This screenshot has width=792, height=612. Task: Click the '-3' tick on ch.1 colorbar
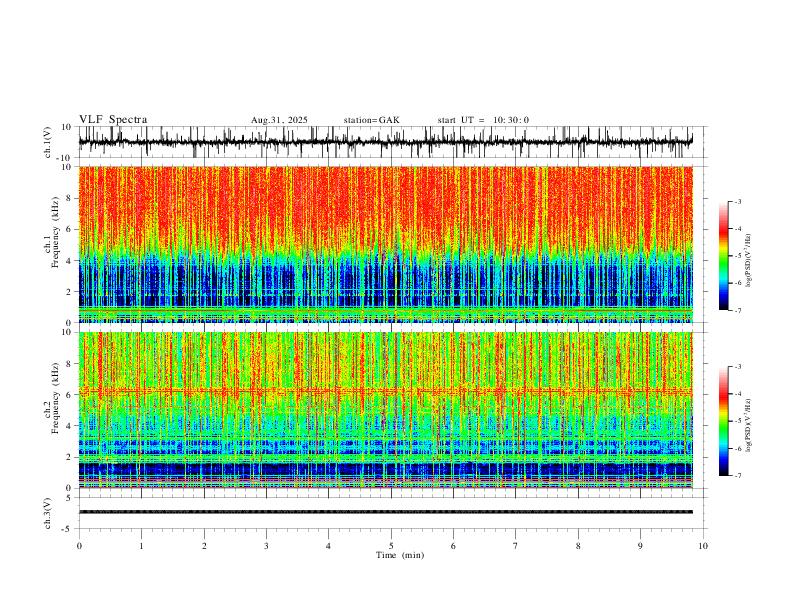pos(737,201)
